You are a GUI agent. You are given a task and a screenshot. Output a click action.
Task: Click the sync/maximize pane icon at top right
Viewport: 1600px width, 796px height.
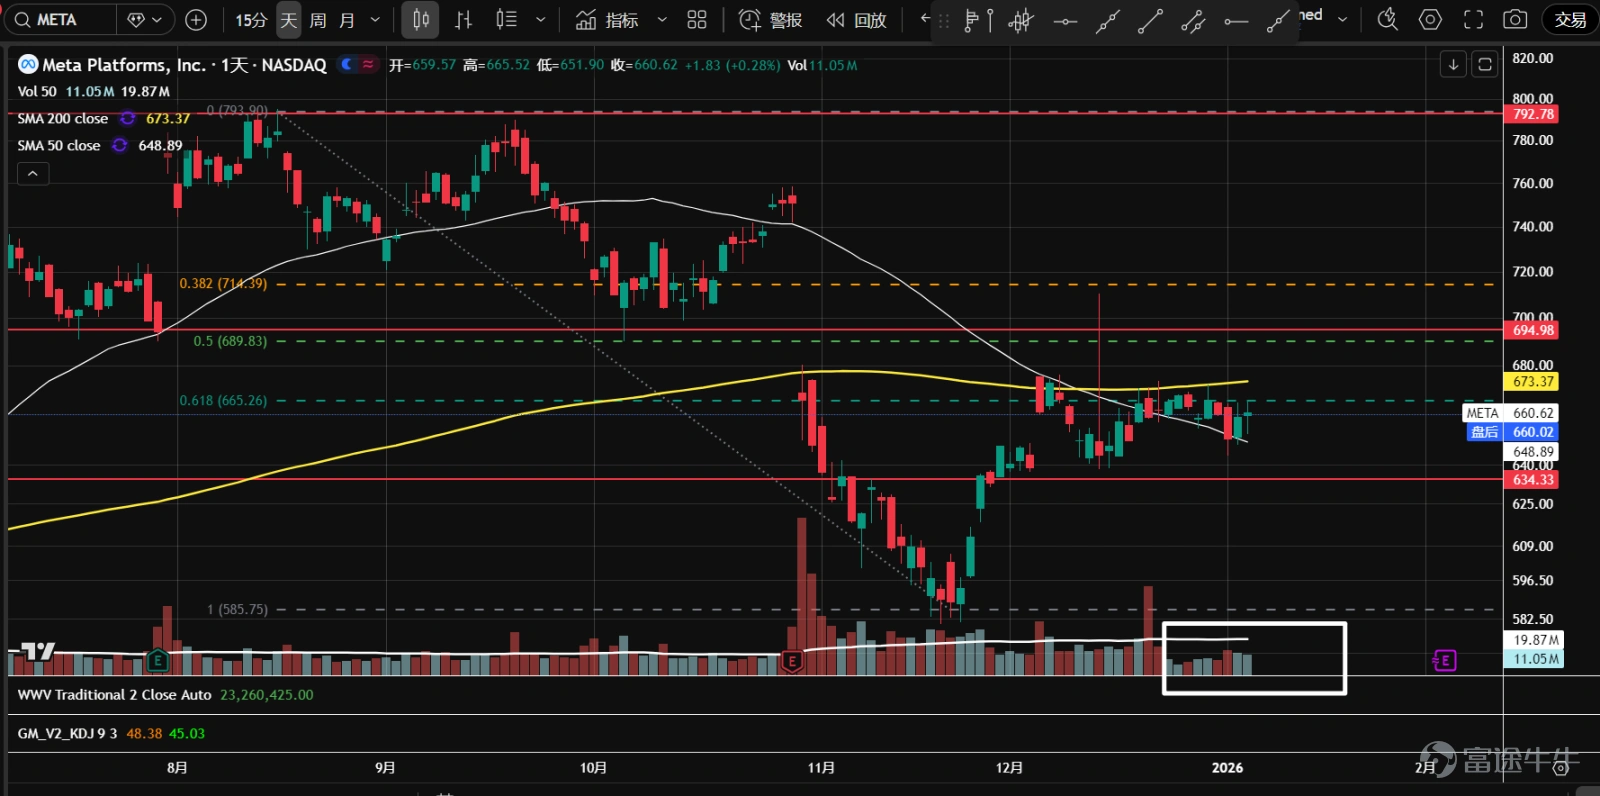coord(1485,64)
